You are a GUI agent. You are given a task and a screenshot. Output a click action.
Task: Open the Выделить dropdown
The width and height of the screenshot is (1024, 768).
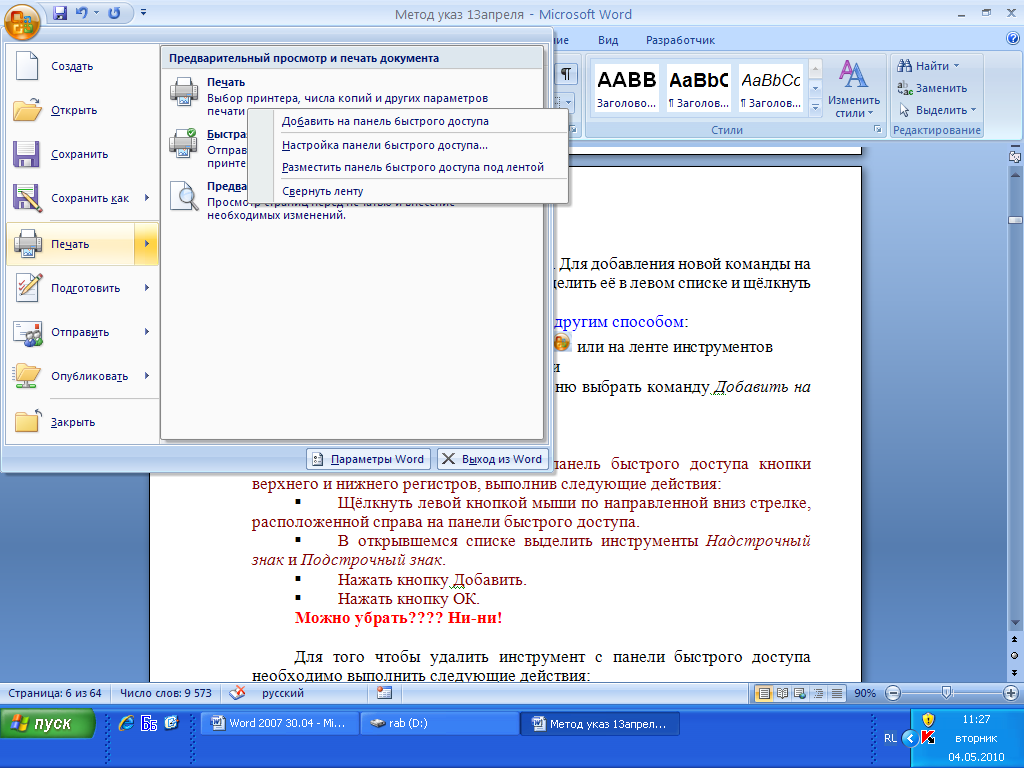point(937,110)
